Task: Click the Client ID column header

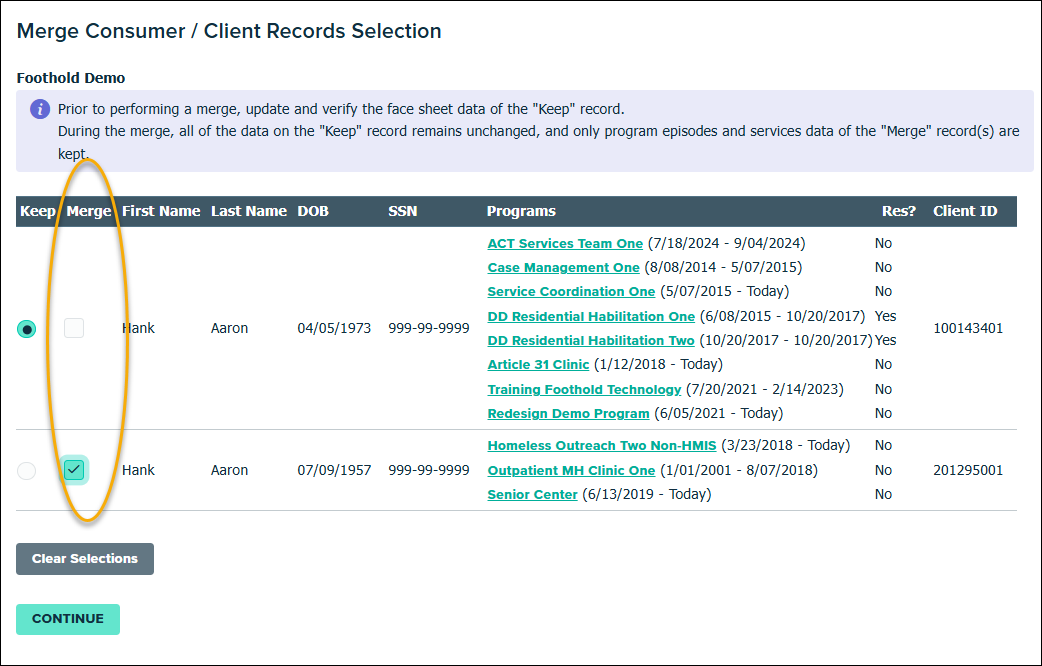Action: (x=964, y=212)
